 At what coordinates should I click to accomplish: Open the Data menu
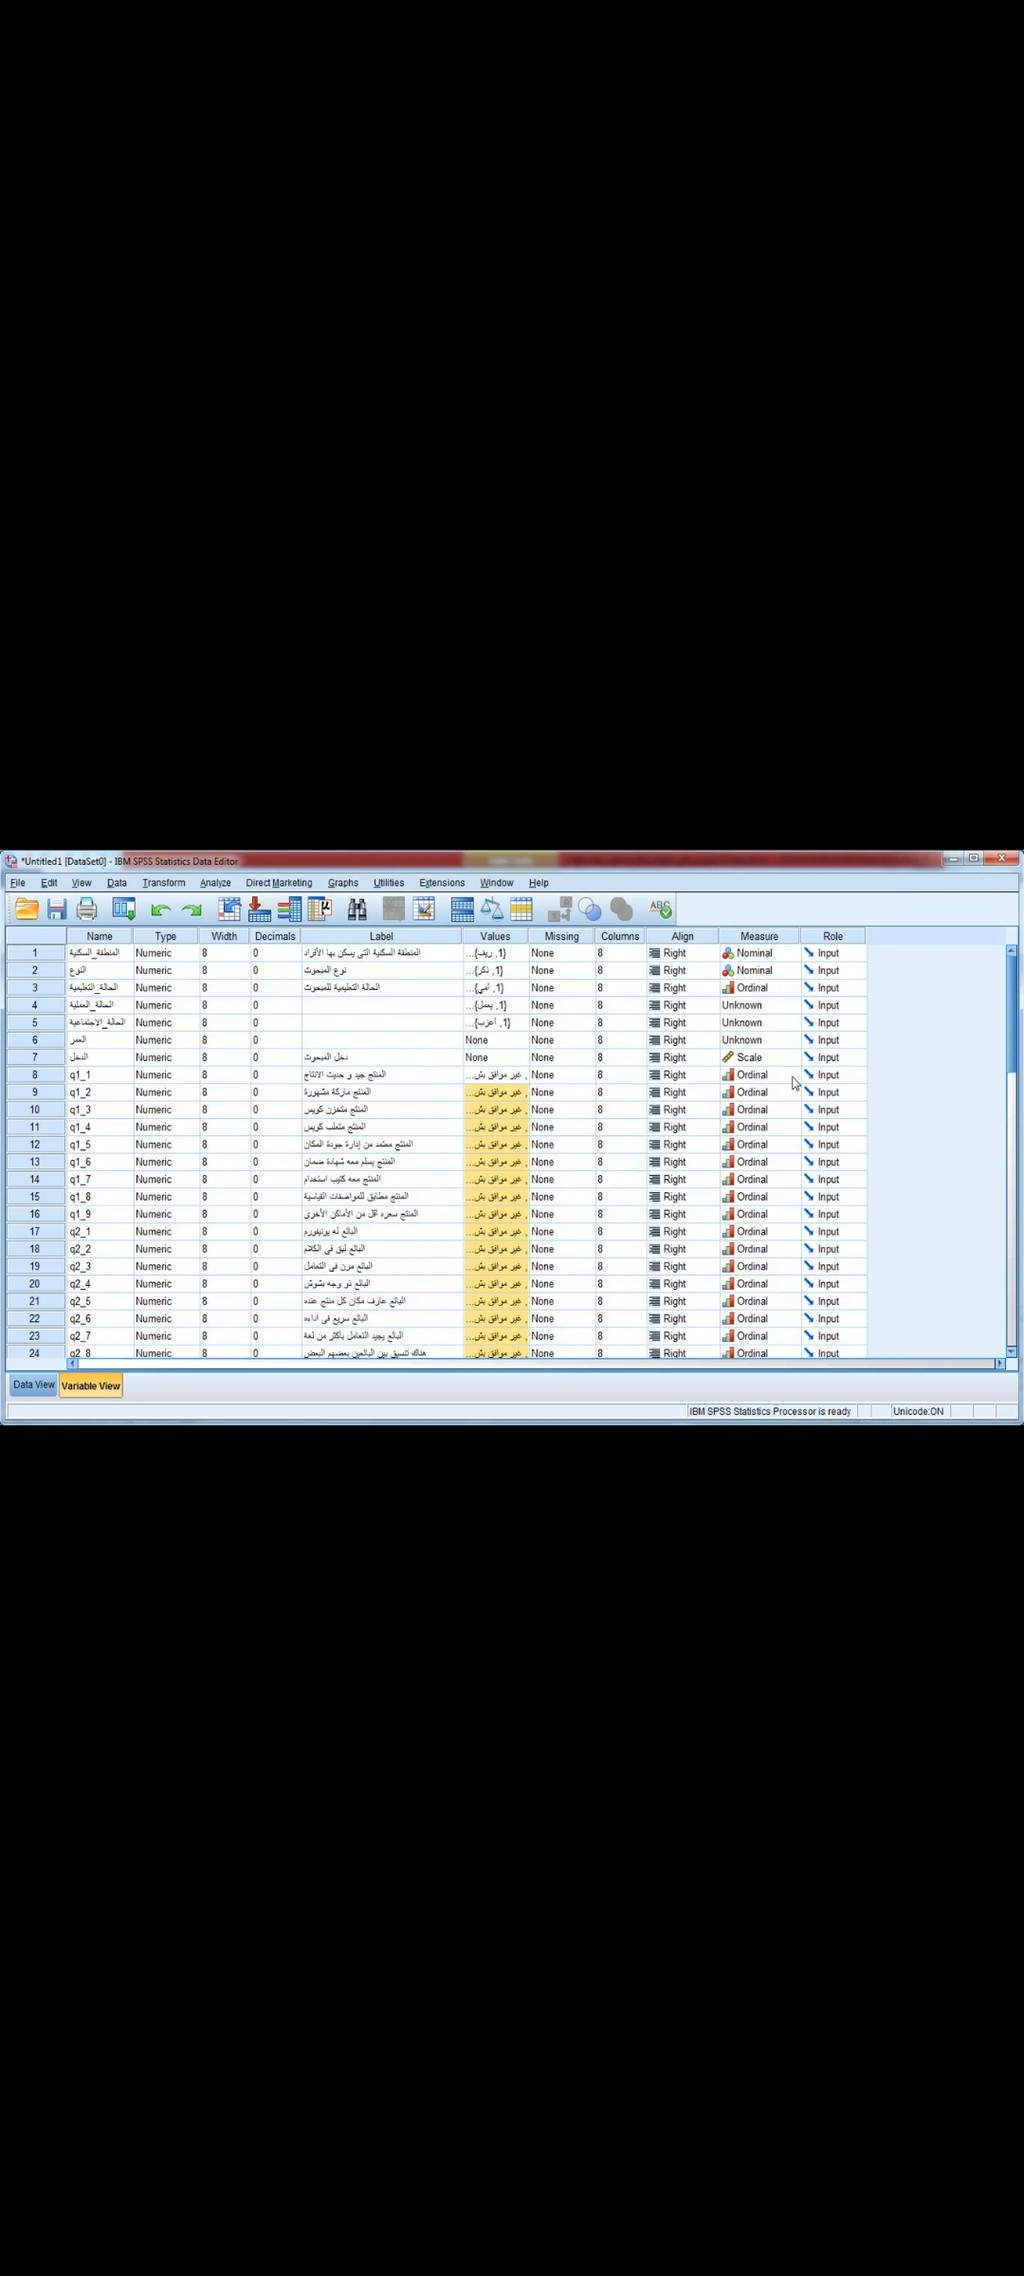click(117, 883)
